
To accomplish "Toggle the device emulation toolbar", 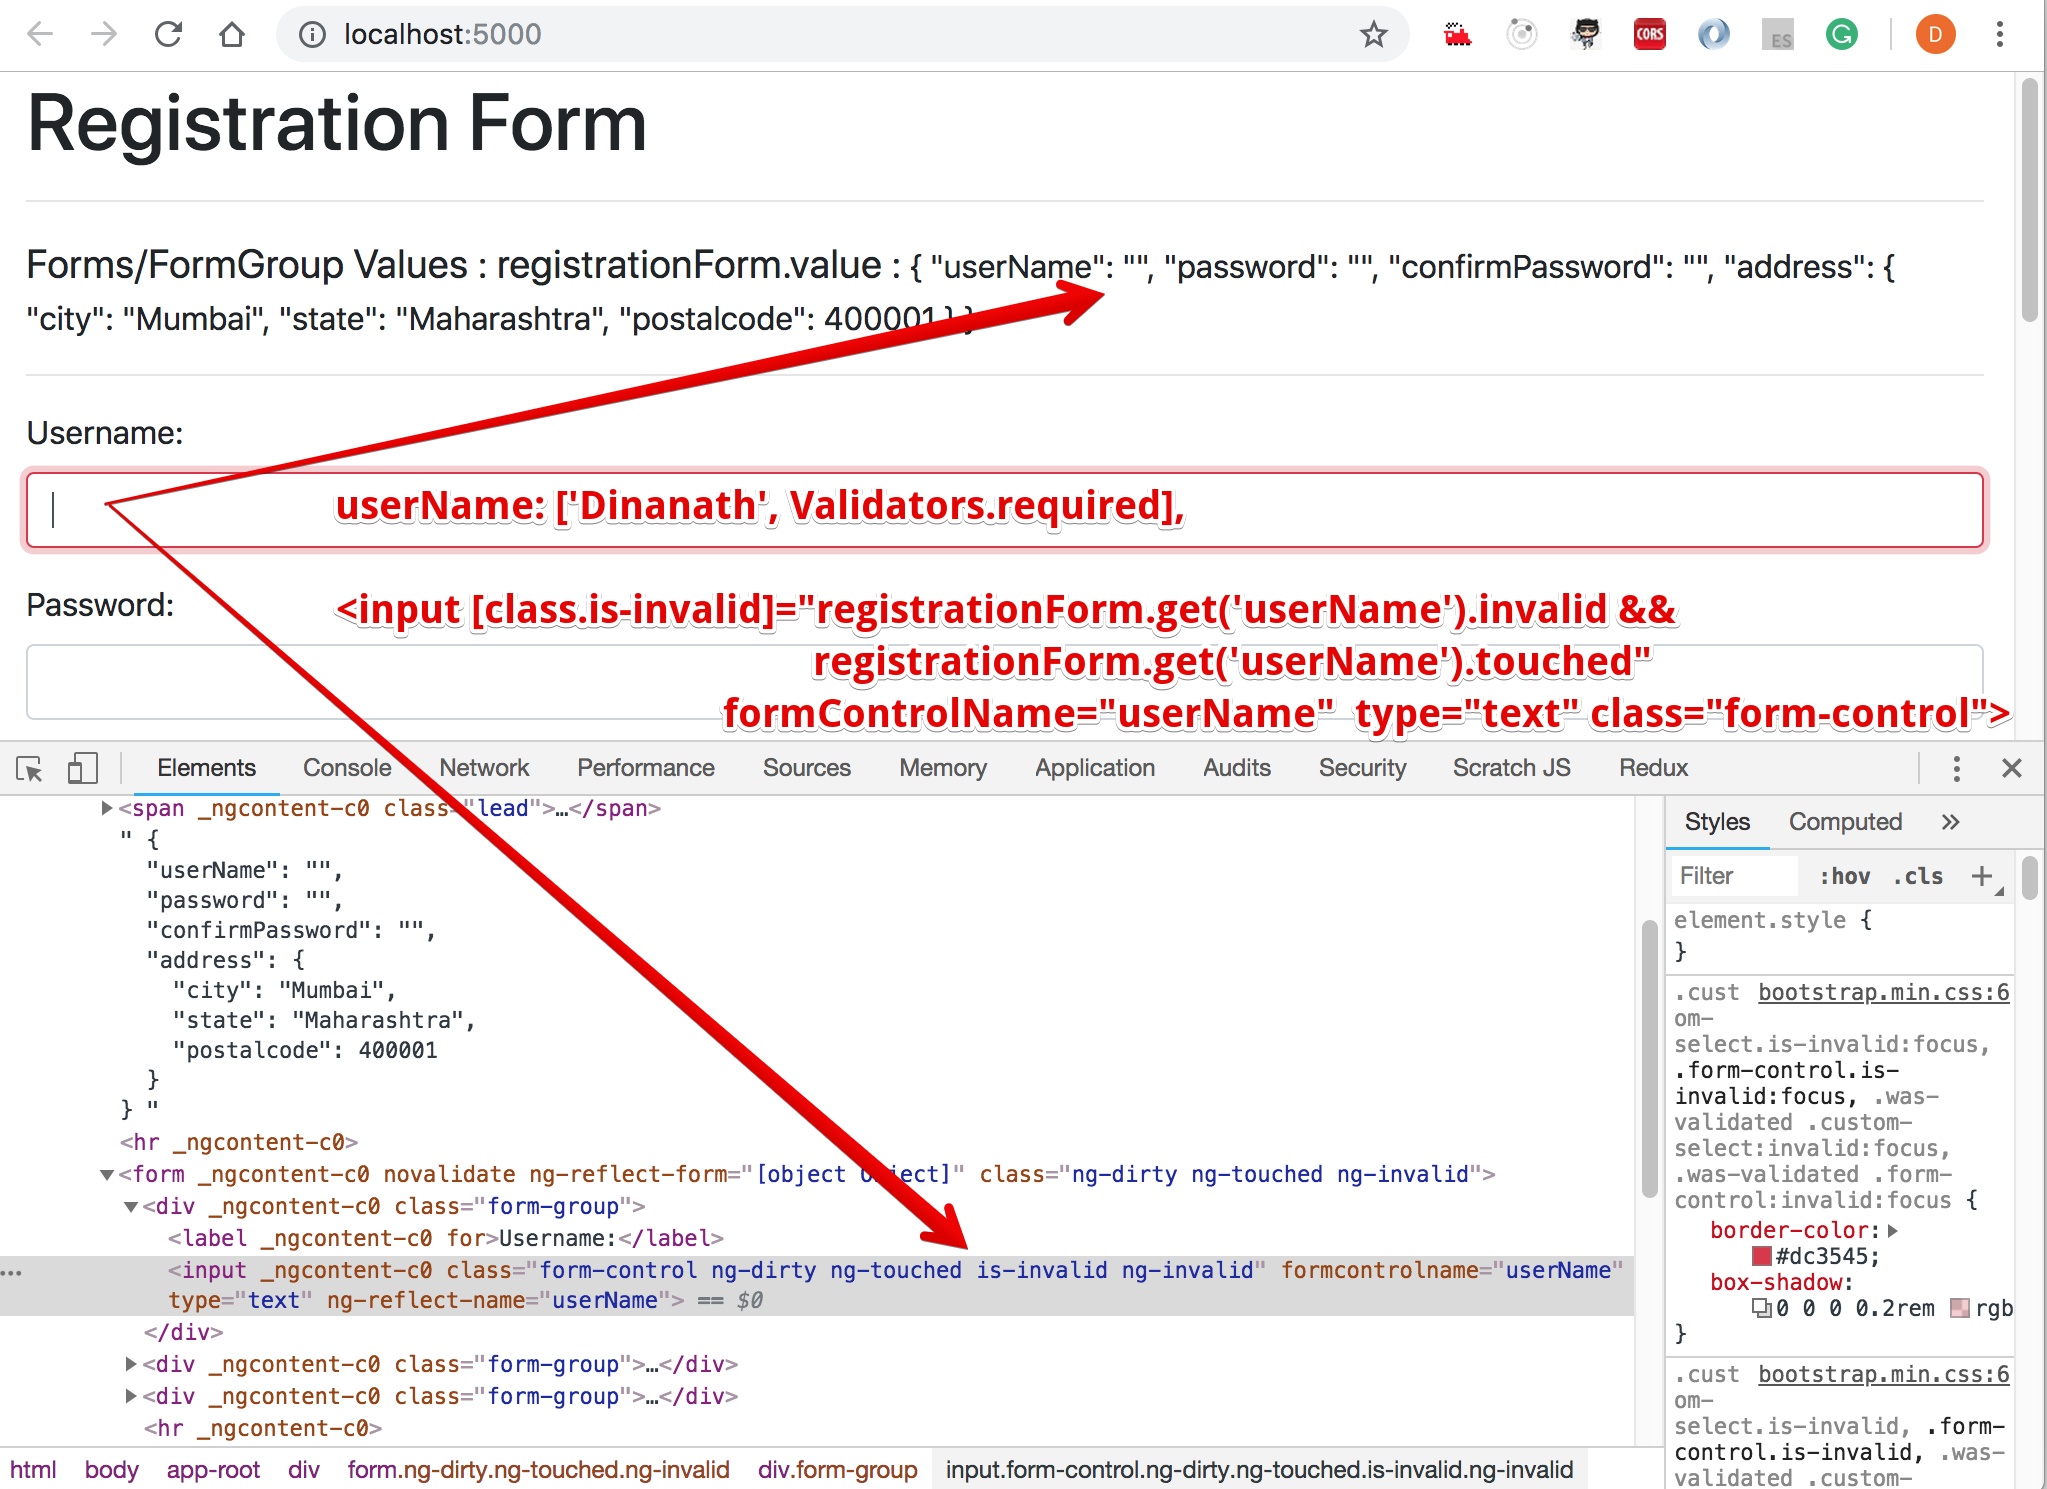I will click(x=82, y=767).
